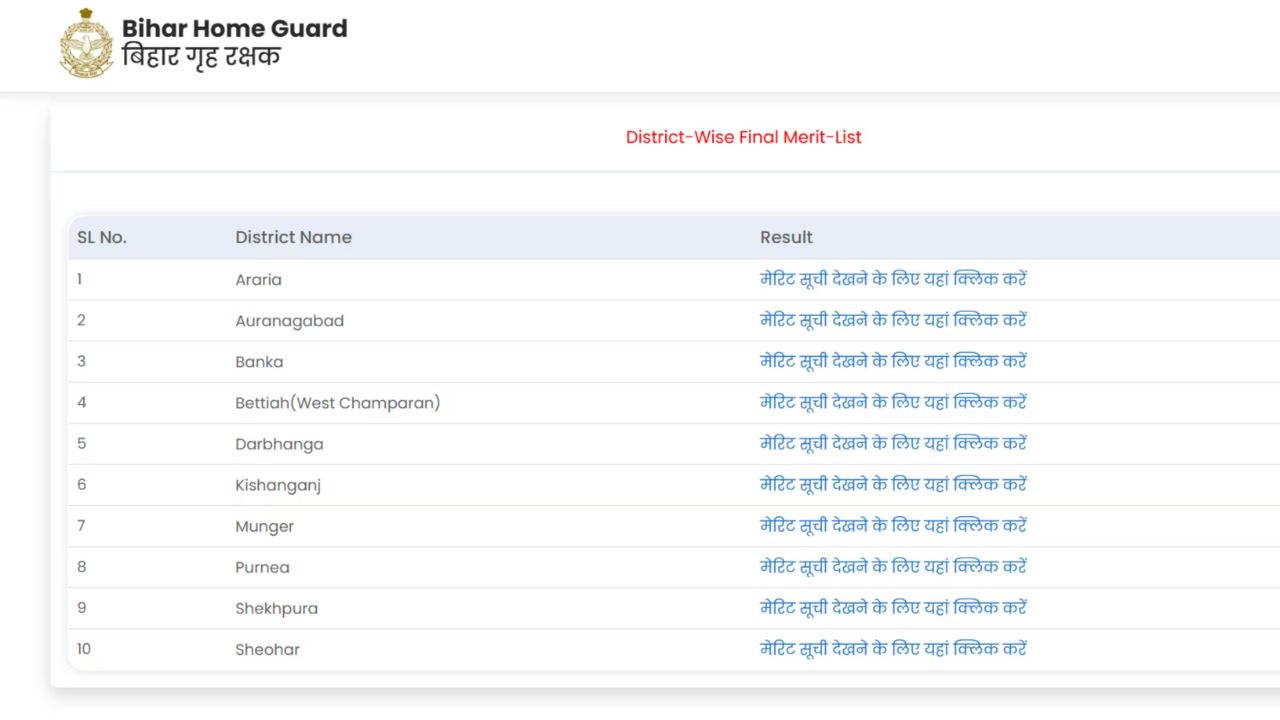Open the Bettiah (West Champaran) merit list link
Image resolution: width=1280 pixels, height=720 pixels.
click(x=893, y=402)
